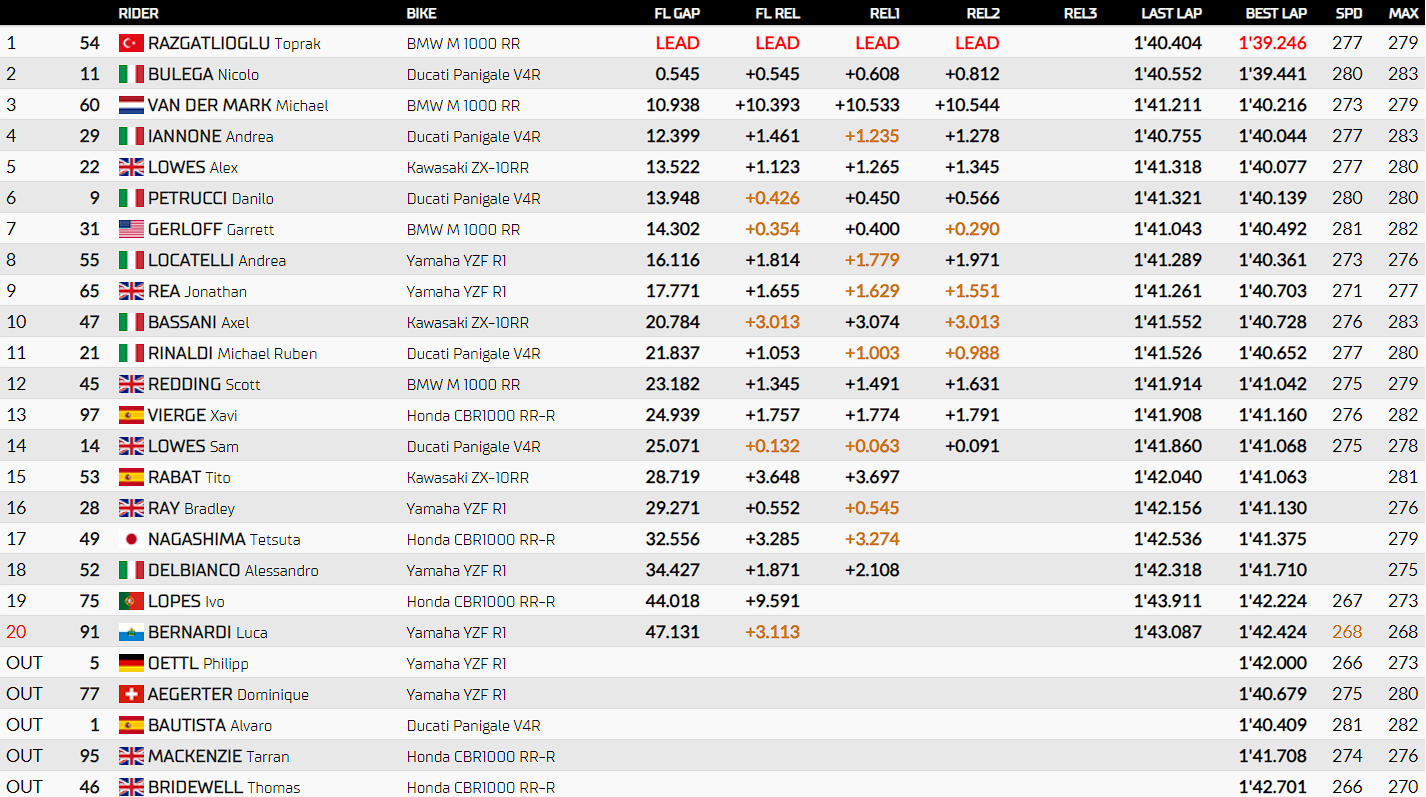Click the Portuguese flag beside Lopes
This screenshot has width=1426, height=797.
coord(131,601)
